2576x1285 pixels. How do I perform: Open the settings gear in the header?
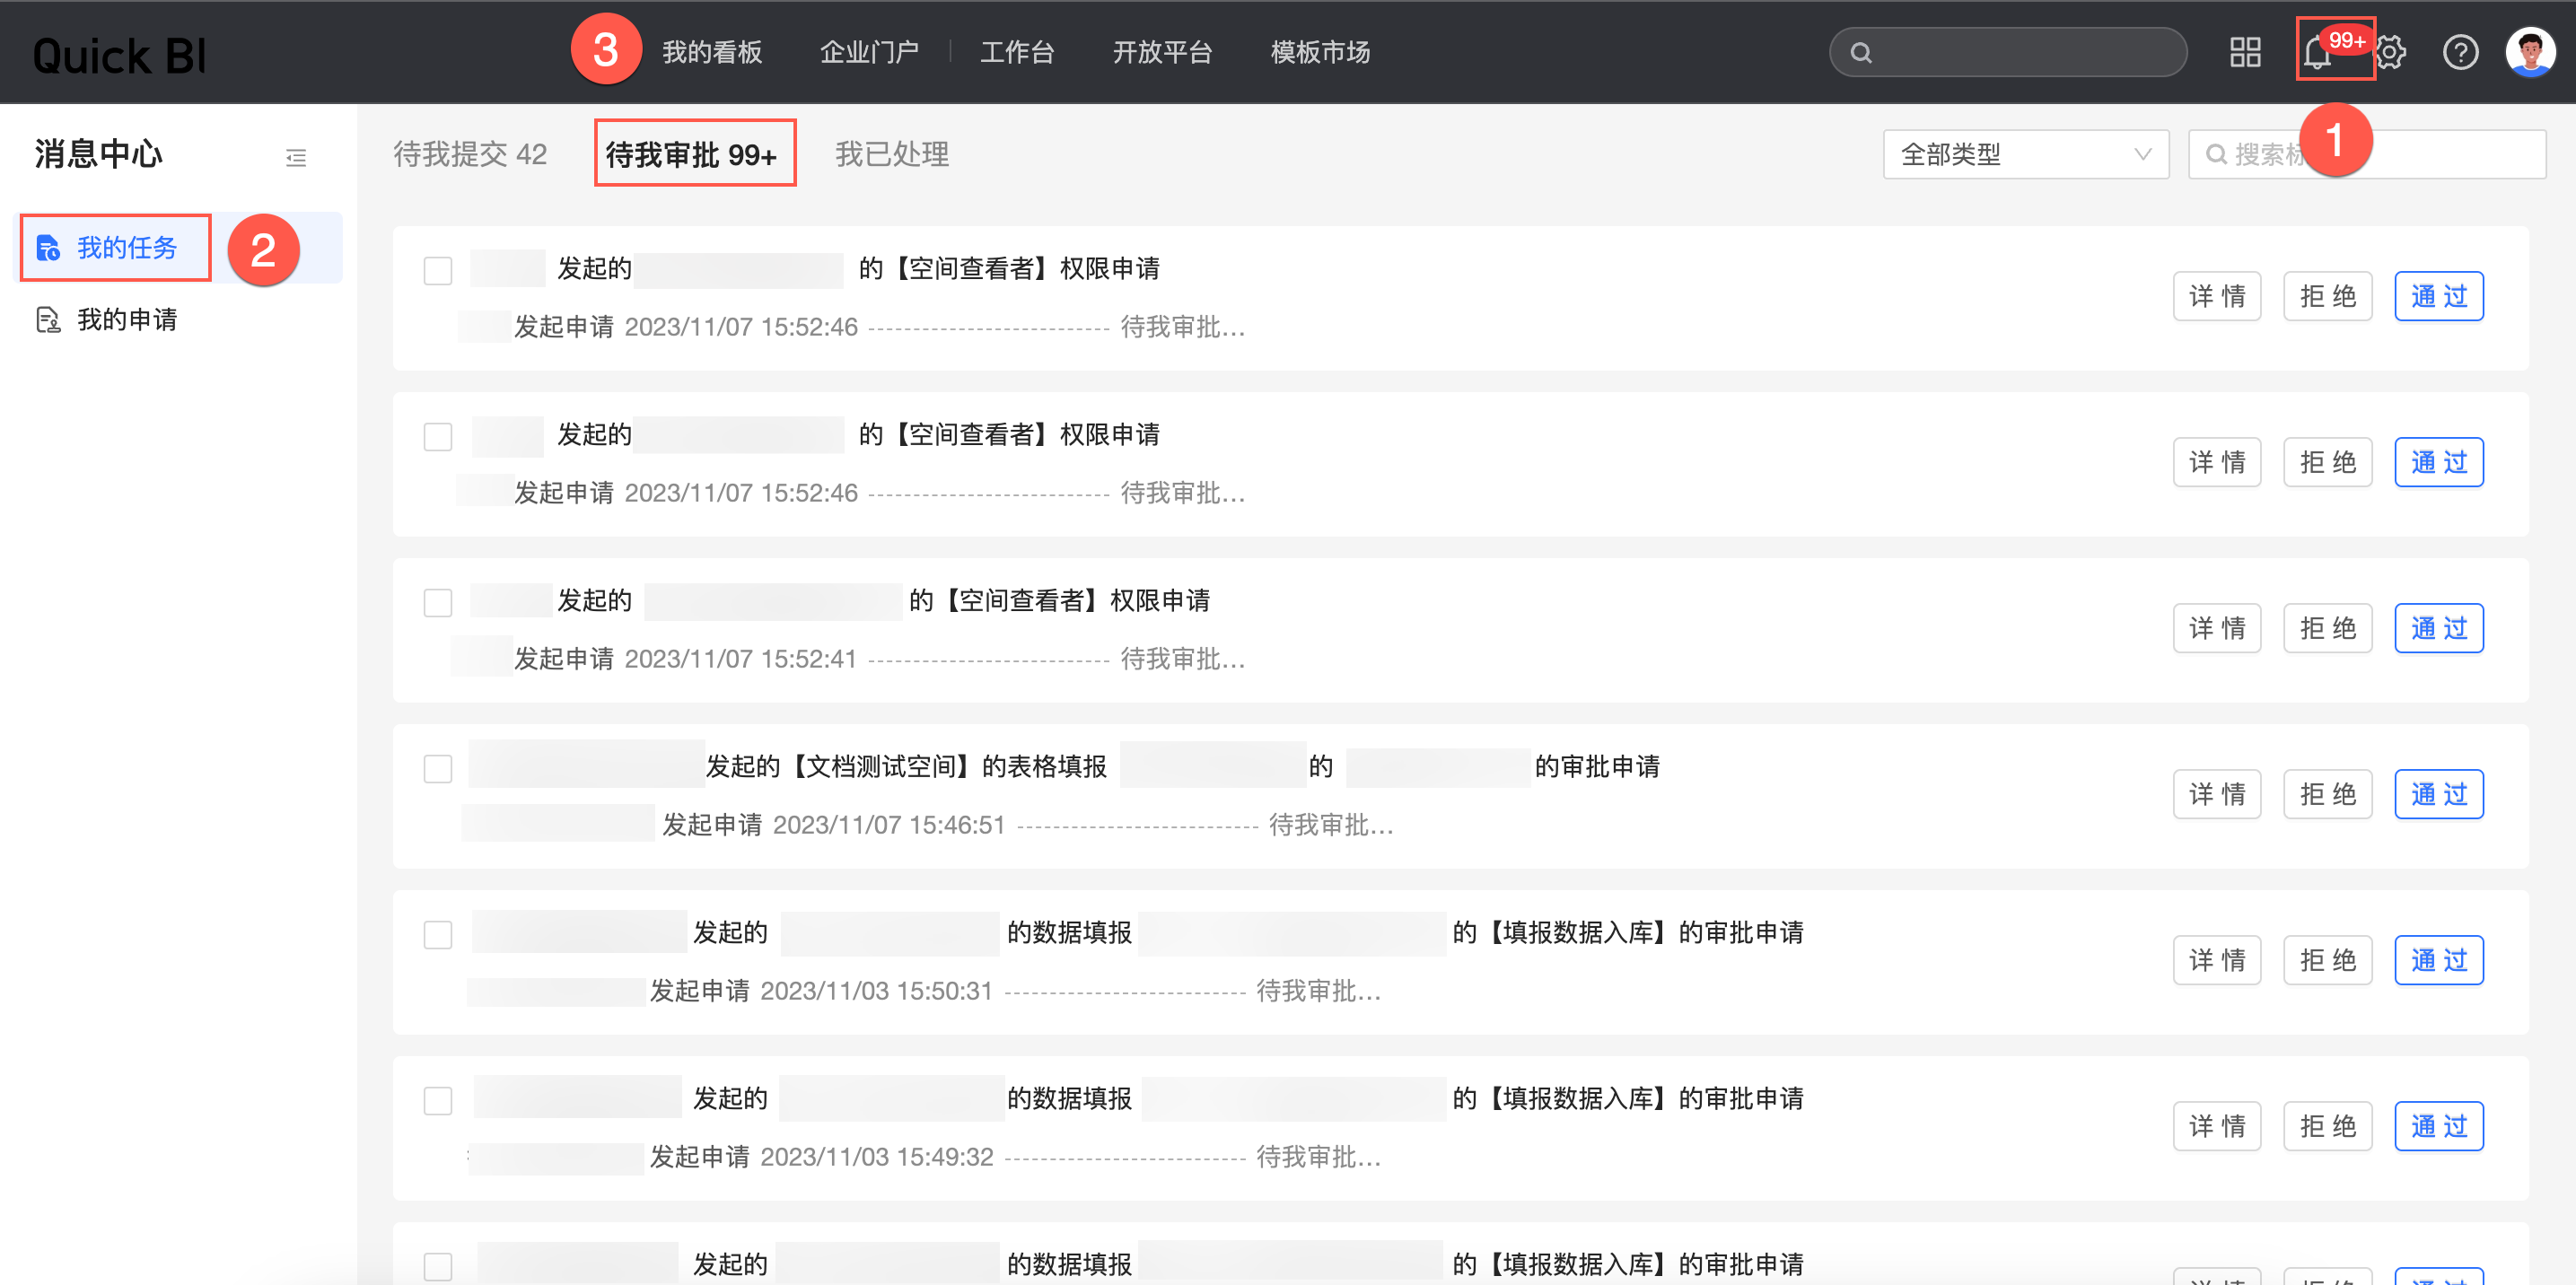(2389, 52)
